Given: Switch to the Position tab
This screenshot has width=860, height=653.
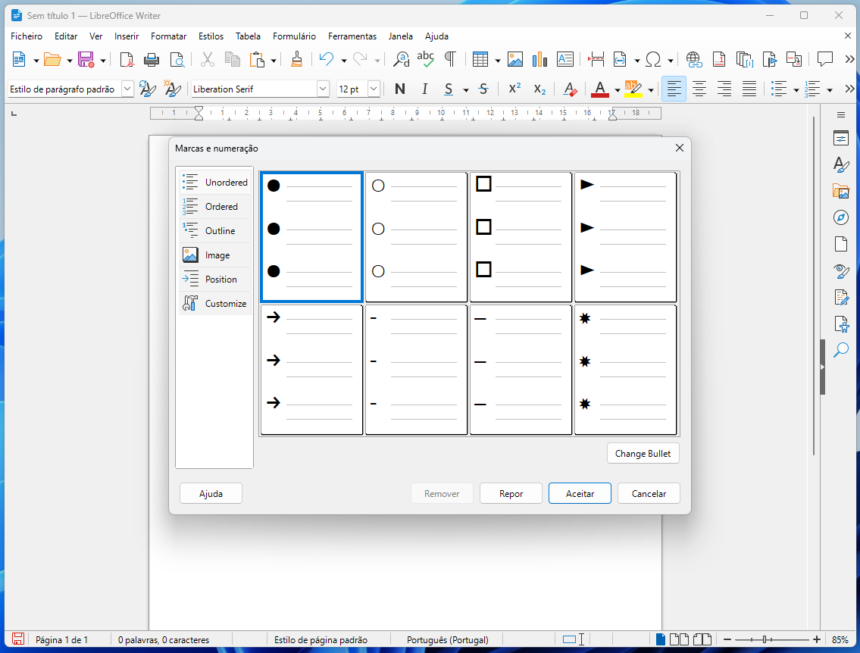Looking at the screenshot, I should click(215, 279).
